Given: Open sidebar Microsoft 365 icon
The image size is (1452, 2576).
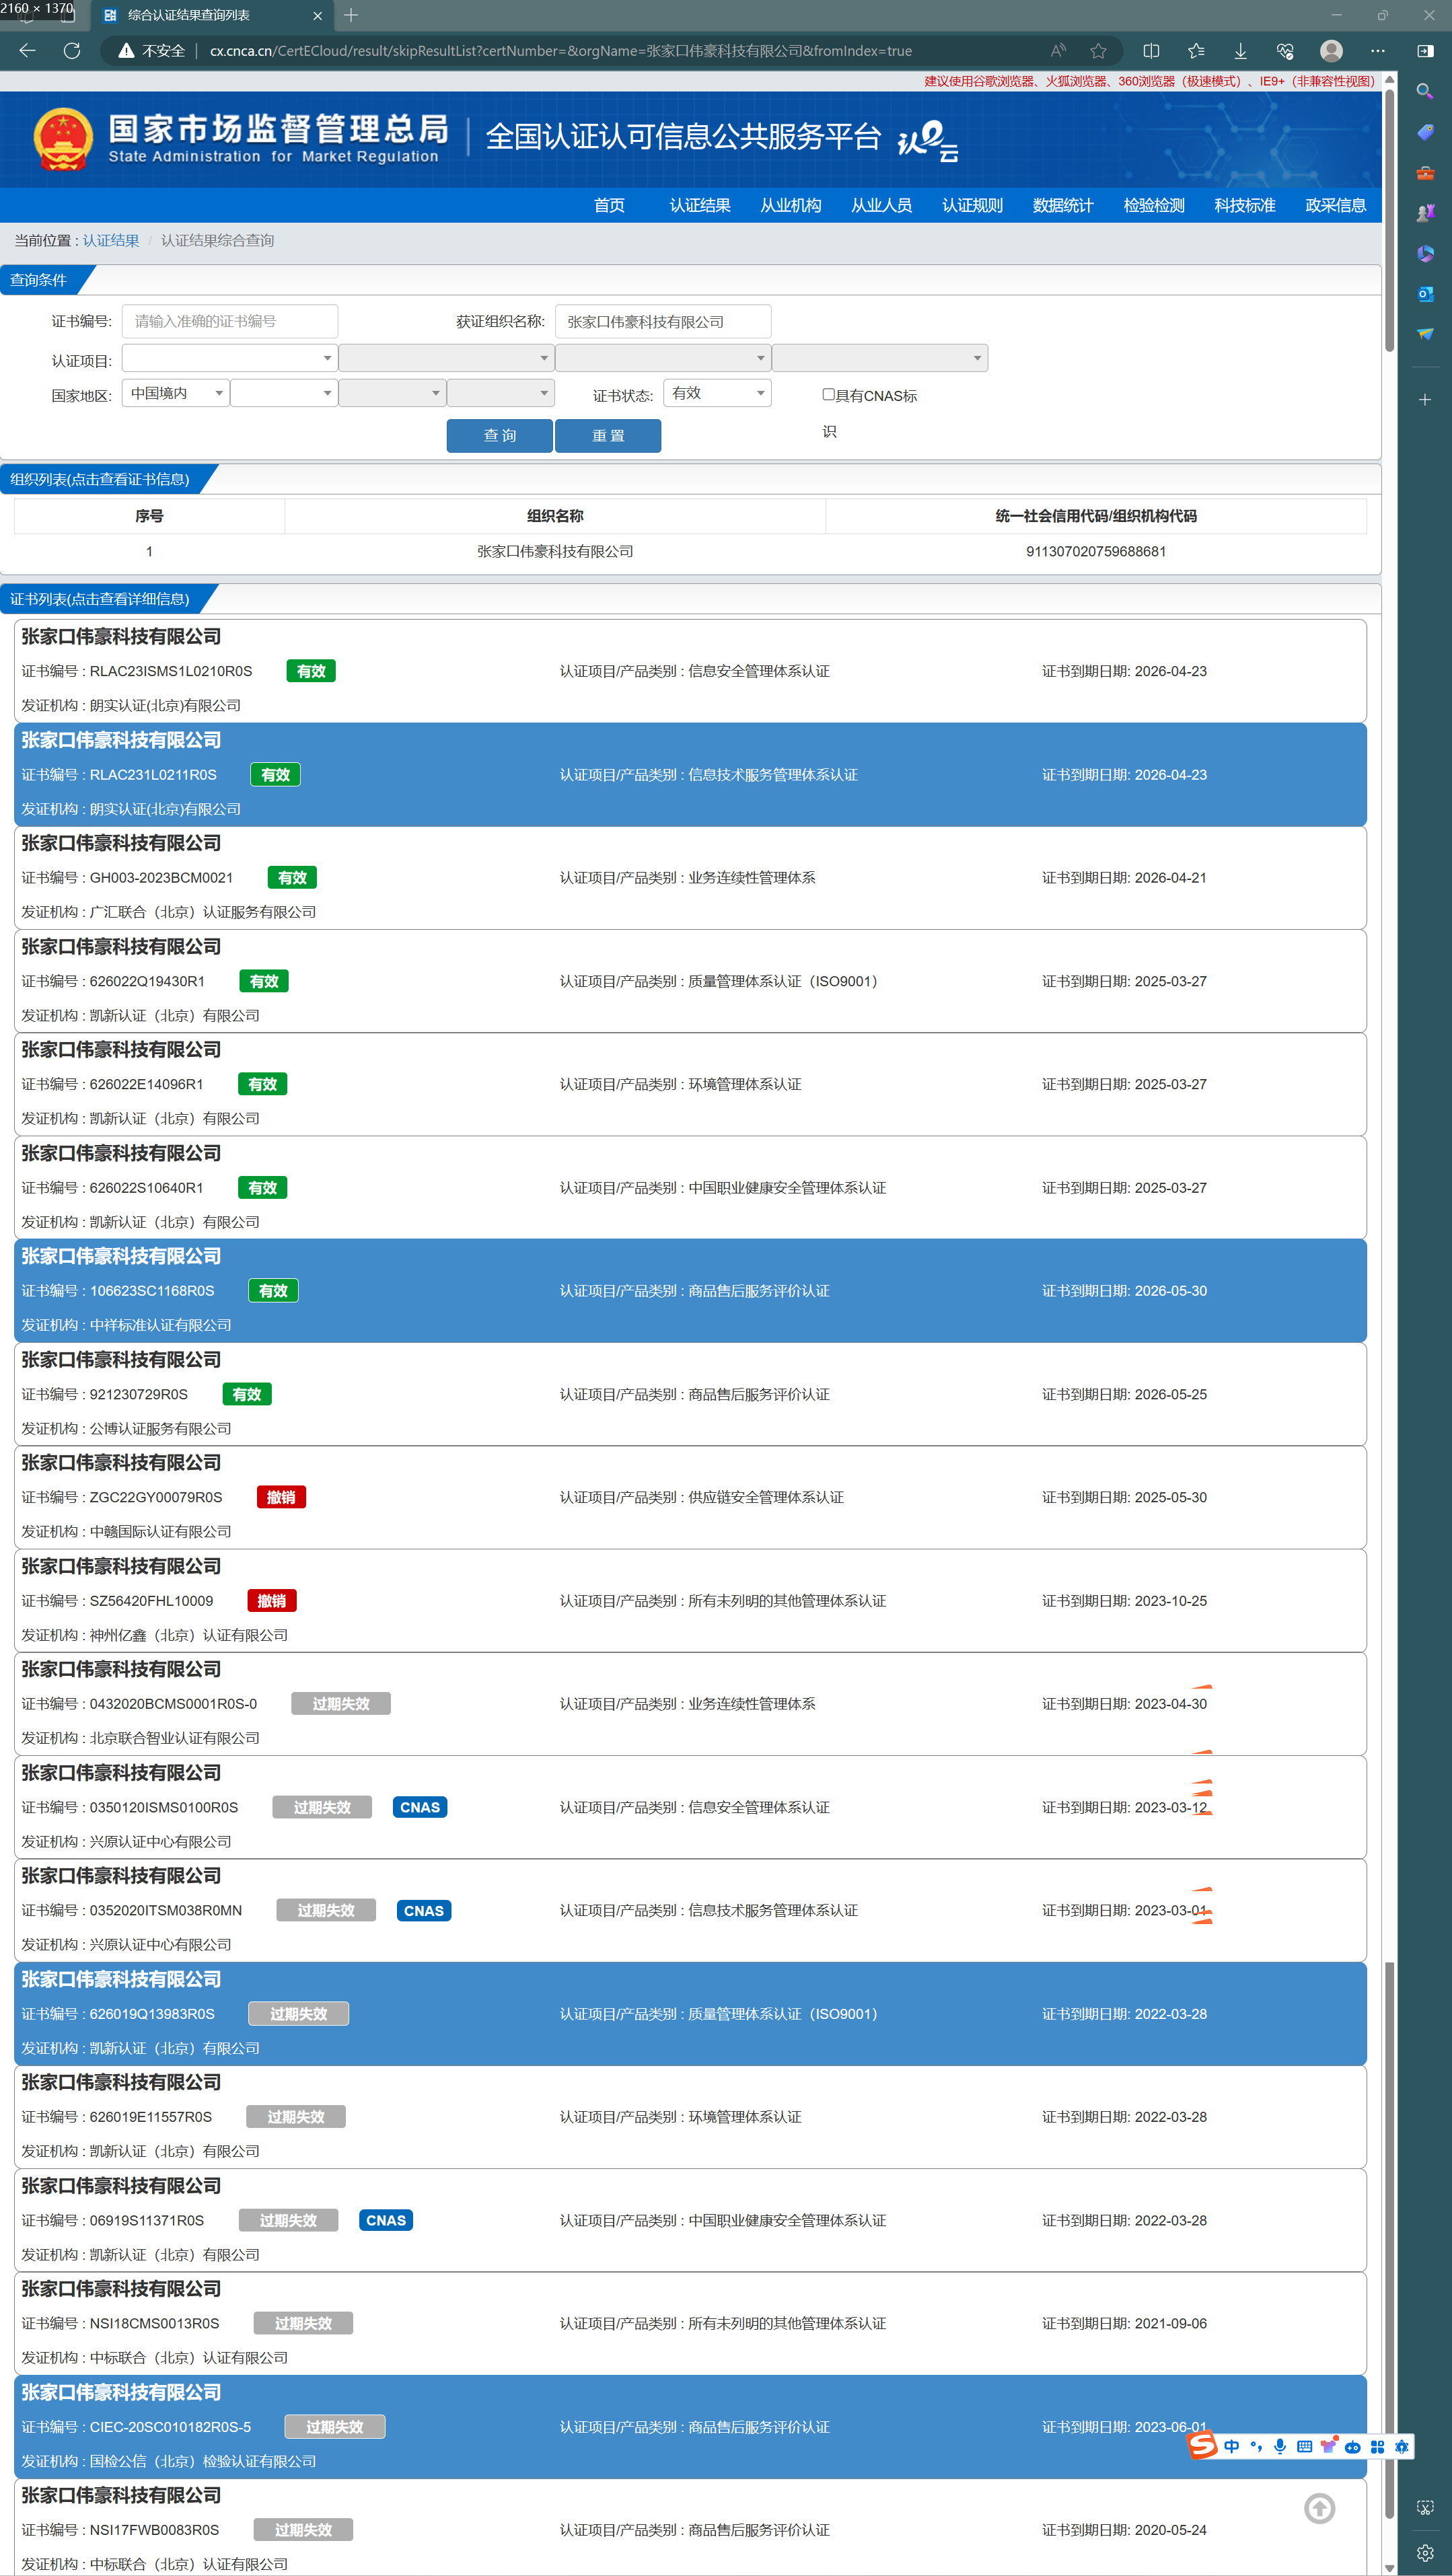Looking at the screenshot, I should click(1425, 253).
